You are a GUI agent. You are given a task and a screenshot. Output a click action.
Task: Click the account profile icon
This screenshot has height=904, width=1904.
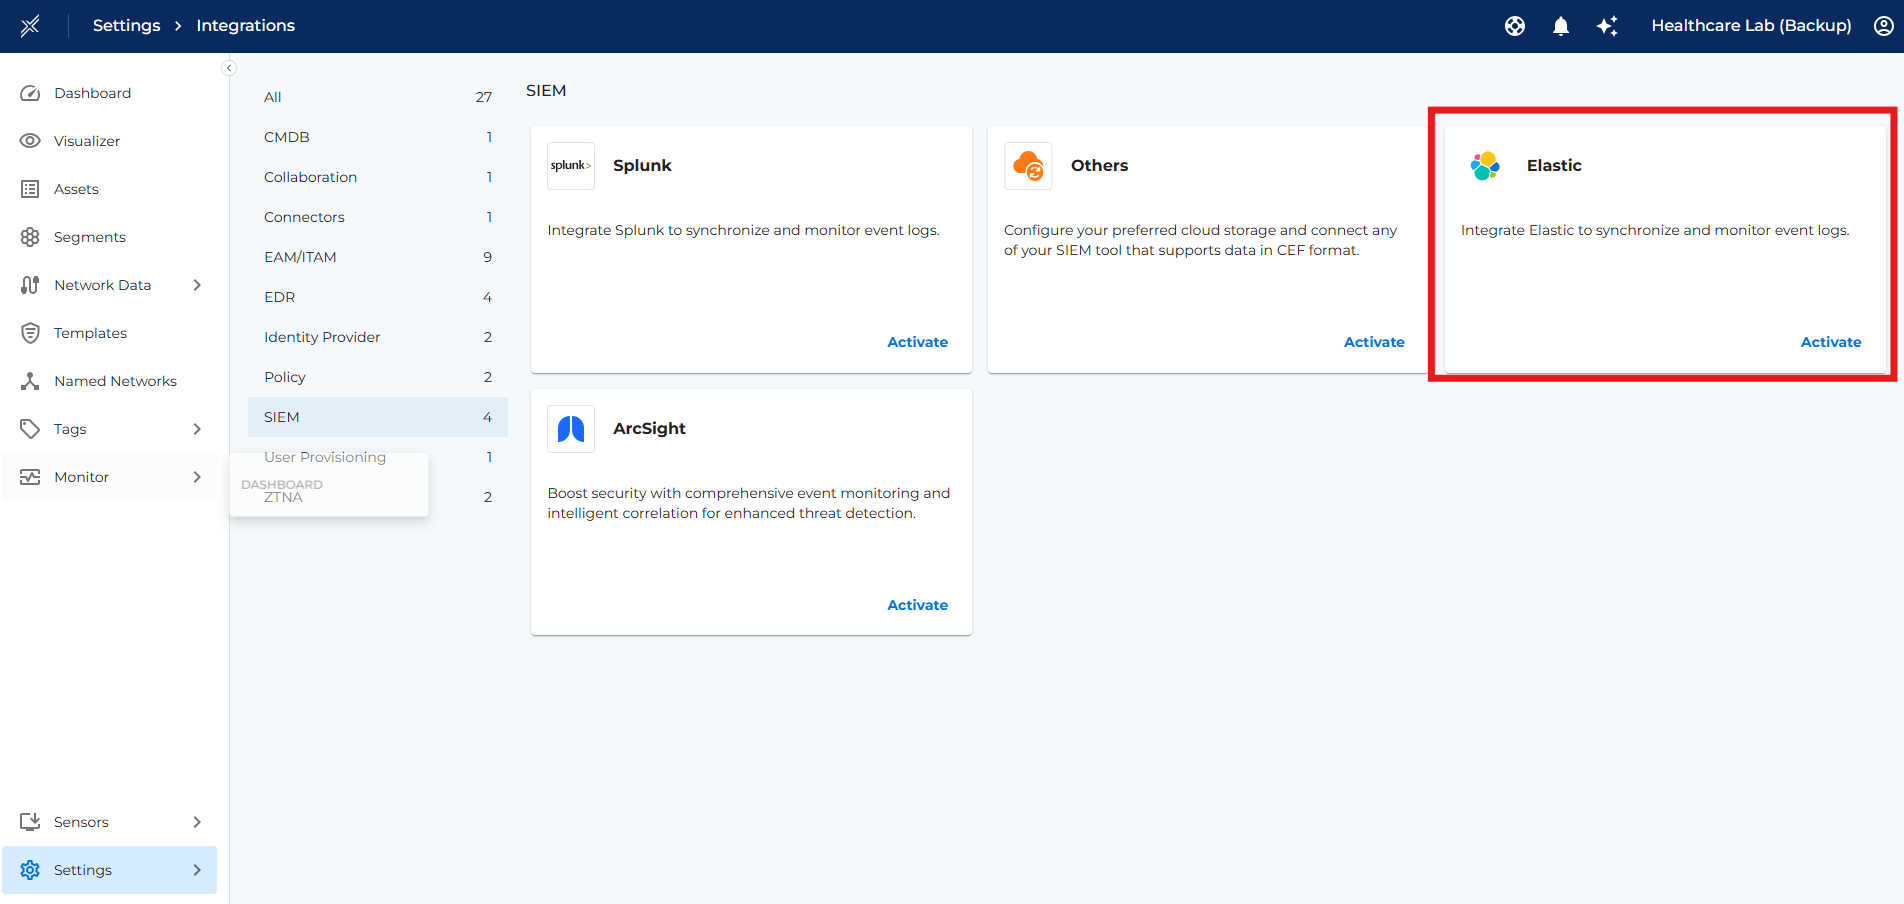pos(1883,25)
